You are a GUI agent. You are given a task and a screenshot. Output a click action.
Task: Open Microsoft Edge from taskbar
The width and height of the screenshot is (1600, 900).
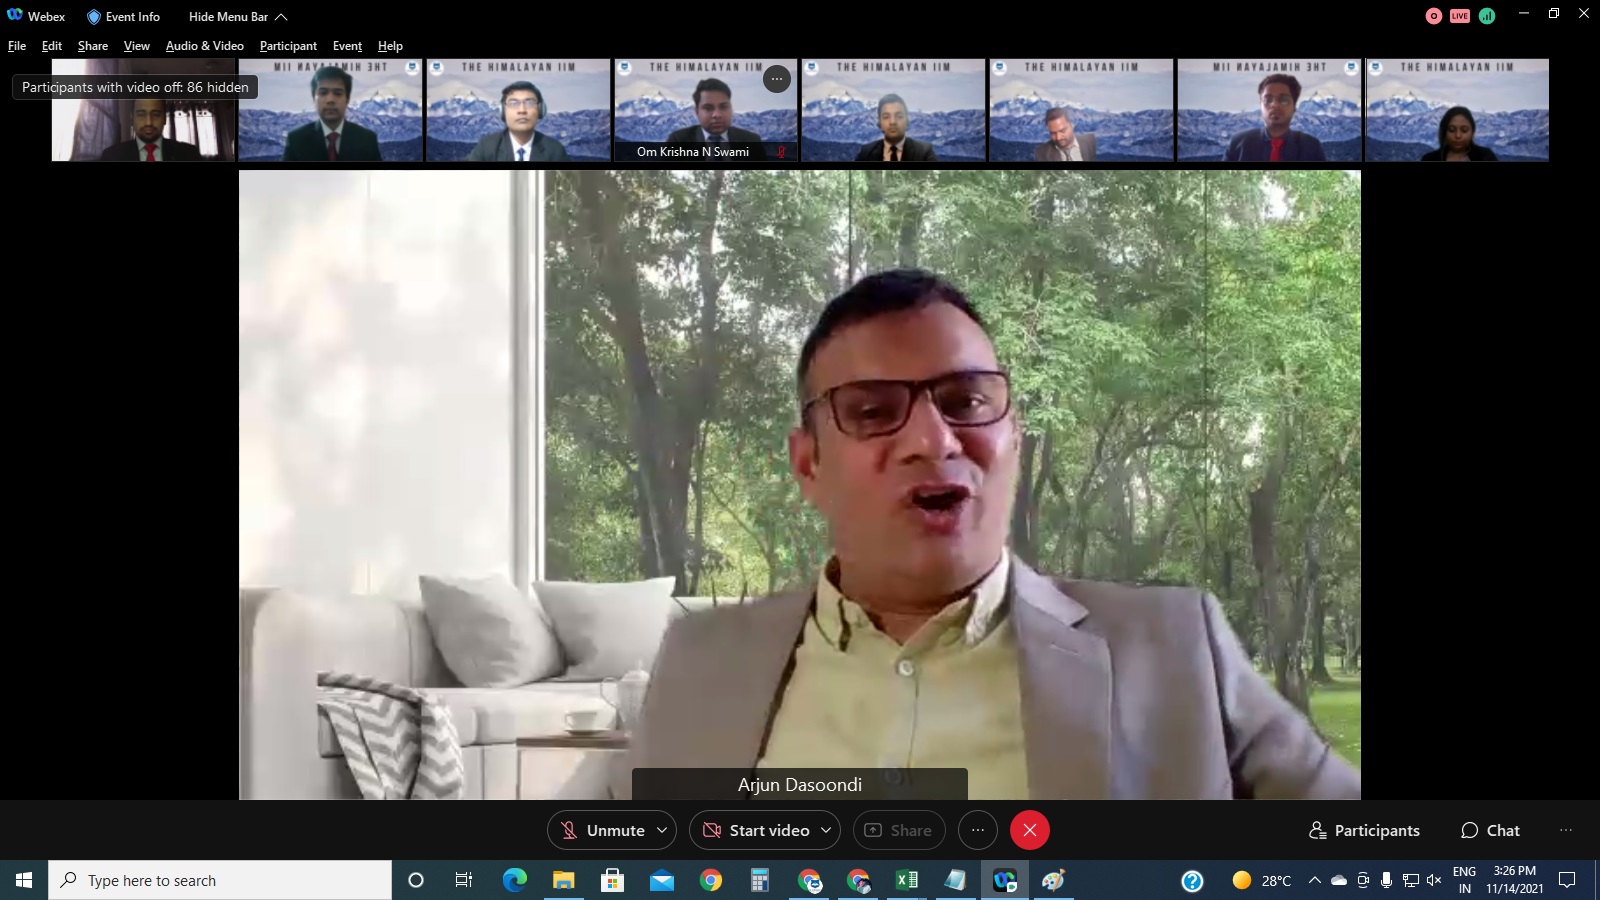pos(514,880)
